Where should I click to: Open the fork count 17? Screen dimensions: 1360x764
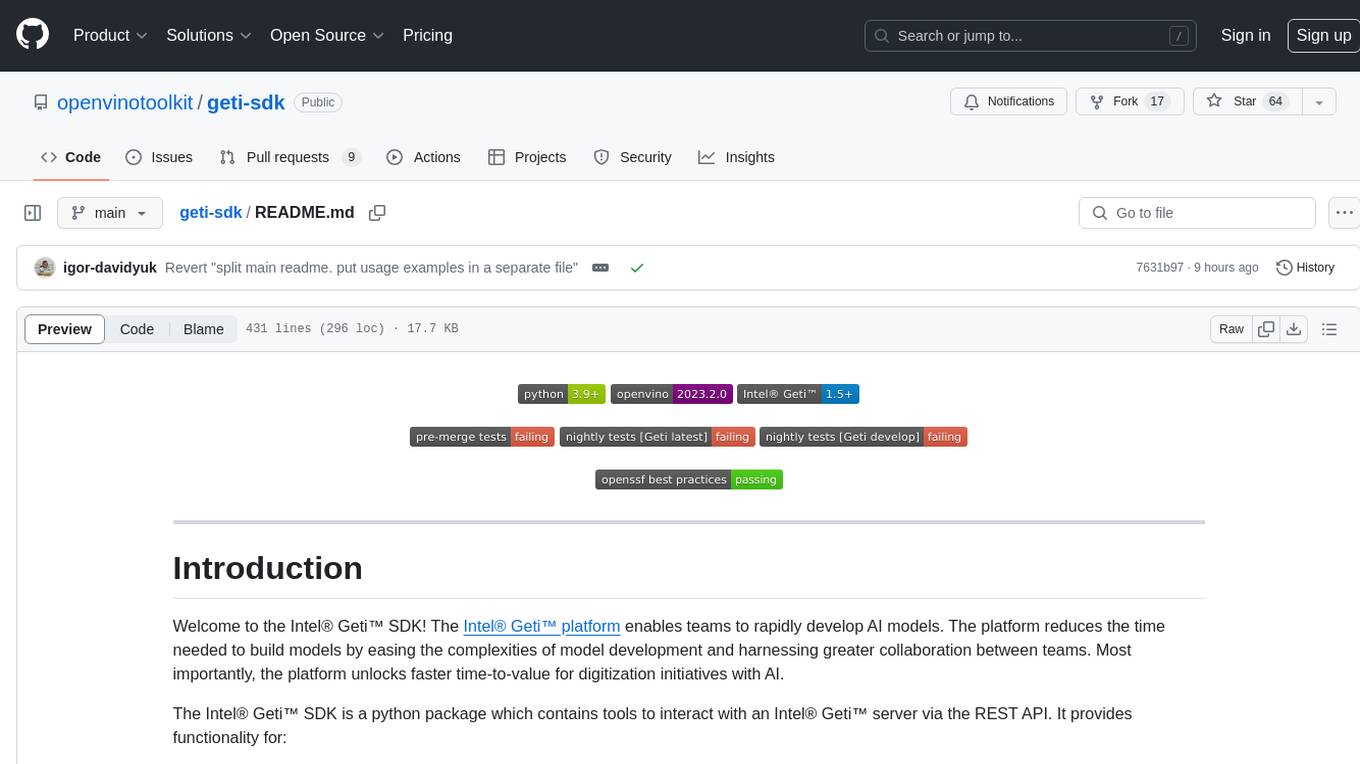coord(1157,102)
